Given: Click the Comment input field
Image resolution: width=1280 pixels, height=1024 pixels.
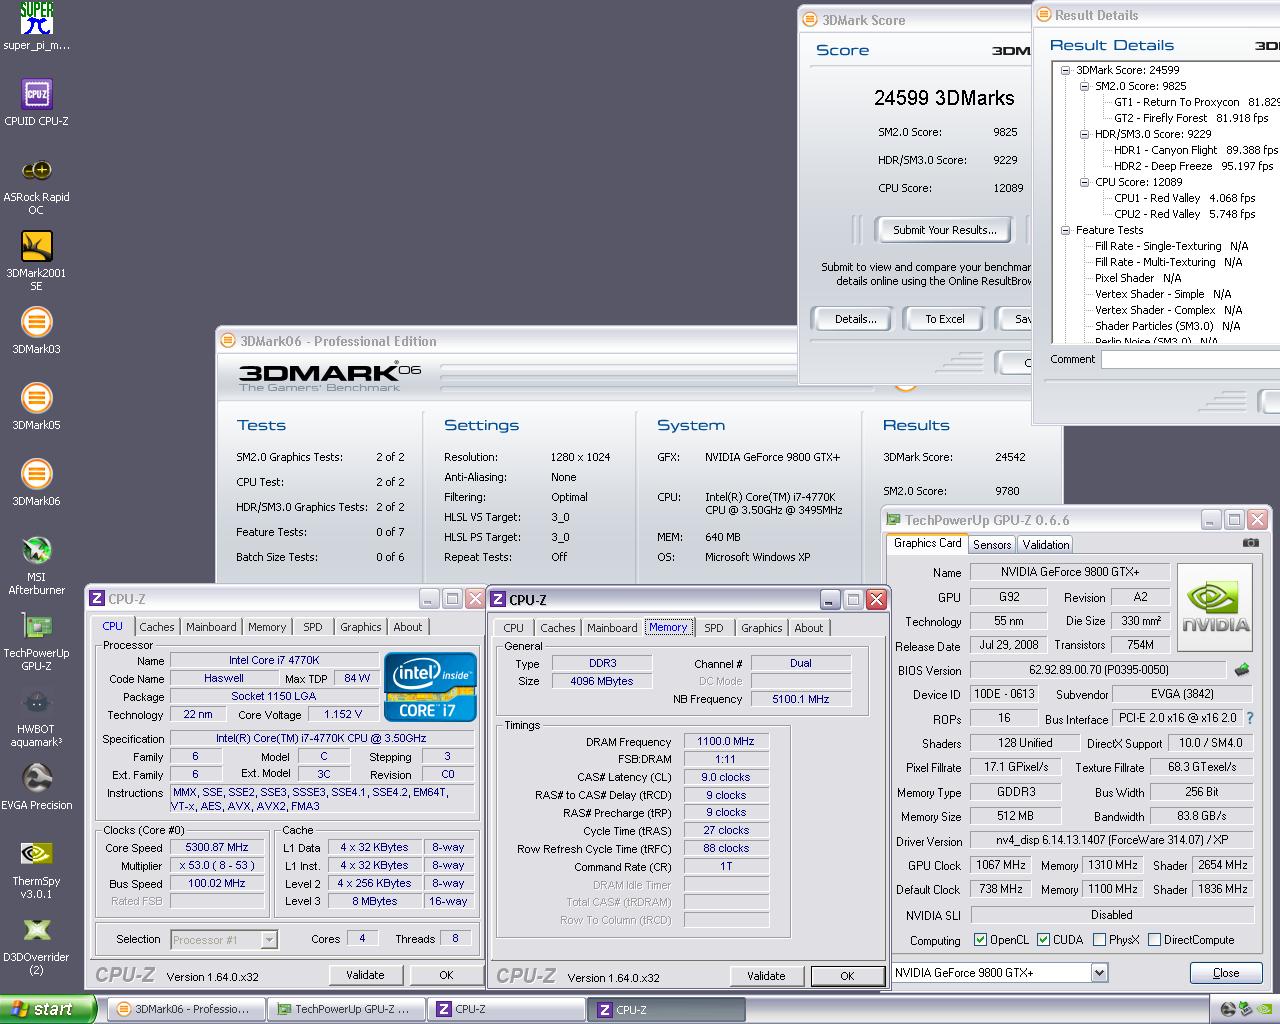Looking at the screenshot, I should (x=1190, y=359).
